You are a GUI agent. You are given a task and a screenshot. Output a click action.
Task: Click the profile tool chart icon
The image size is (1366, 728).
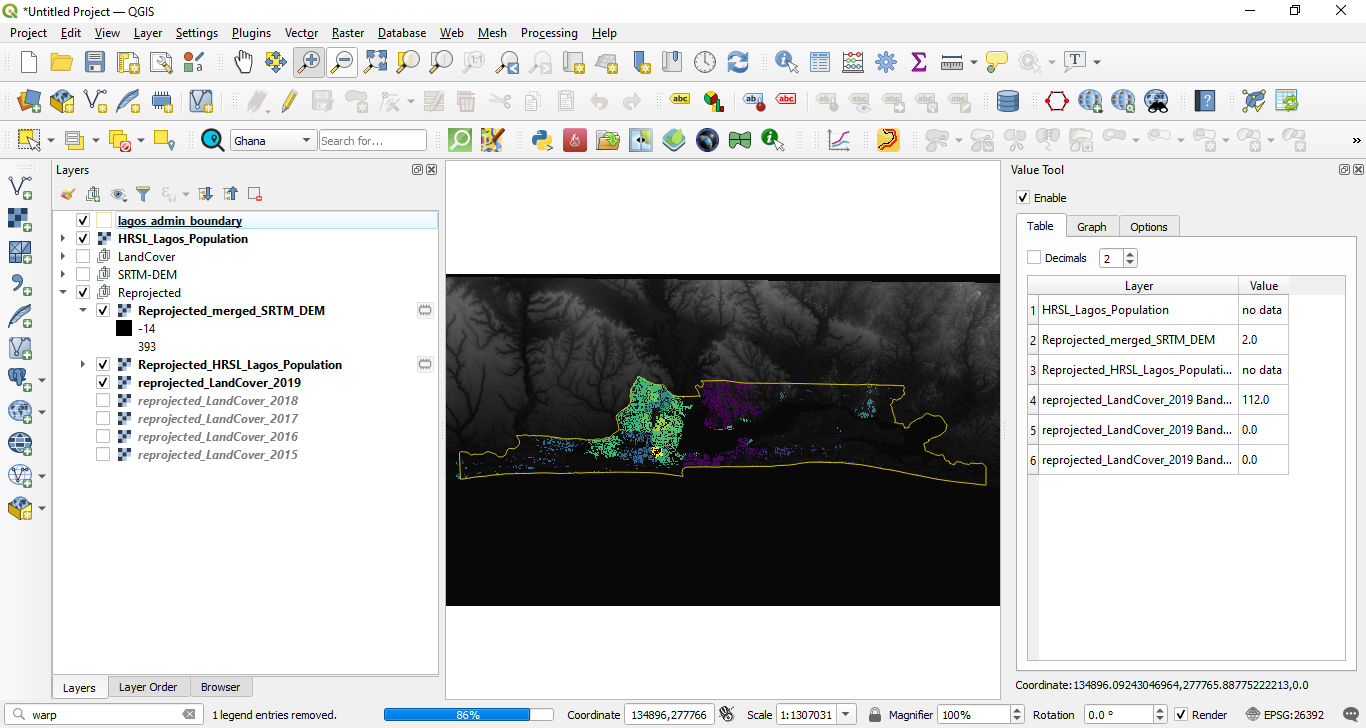pos(838,140)
